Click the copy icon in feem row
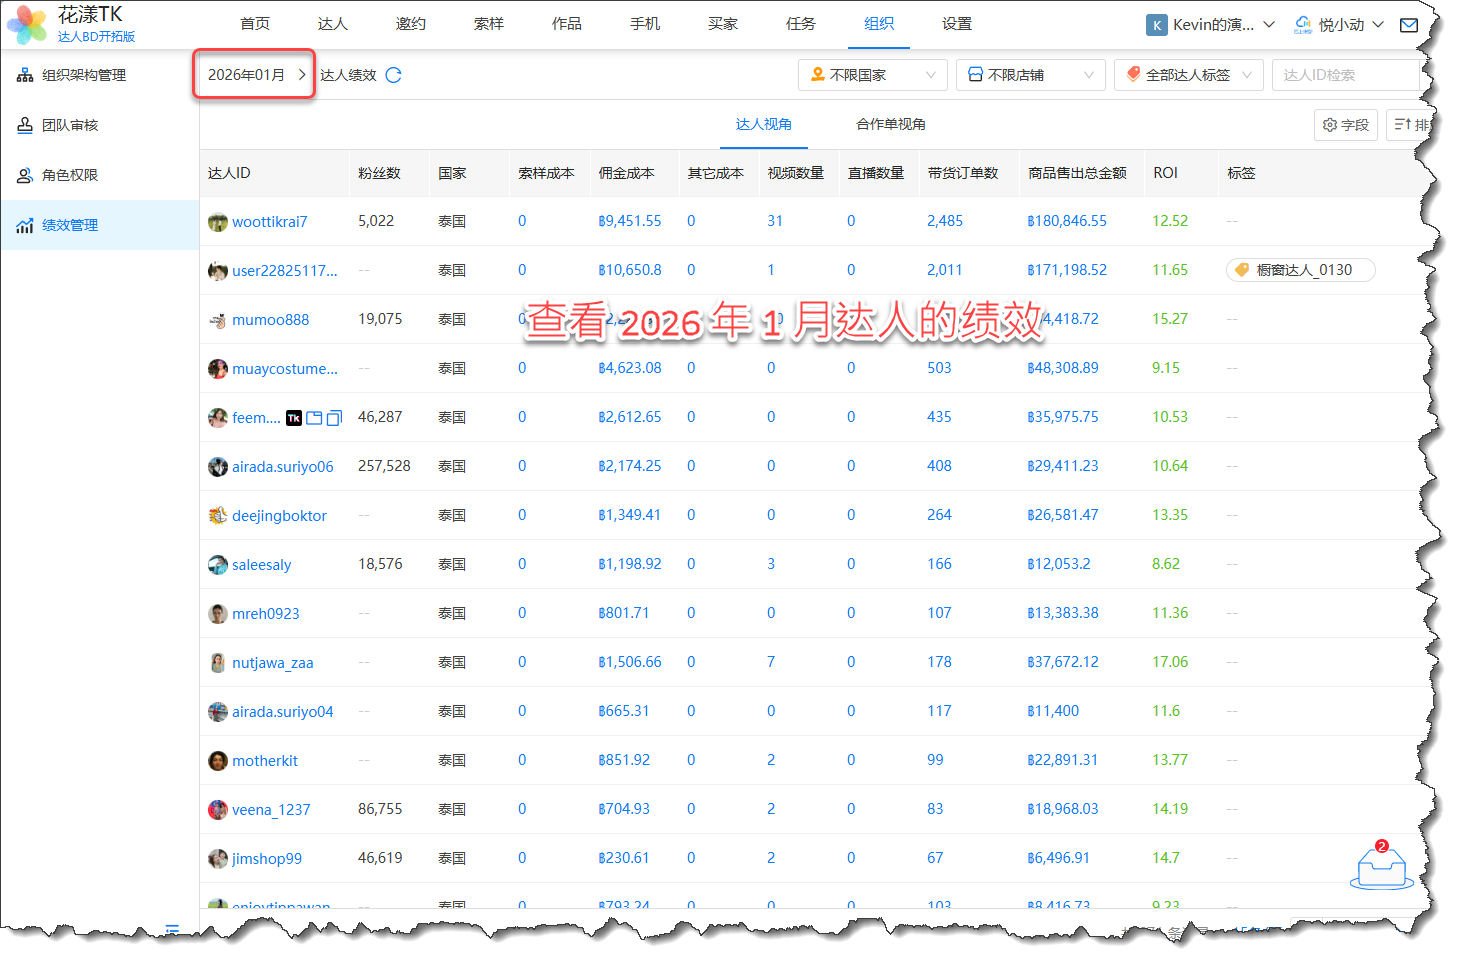1462x964 pixels. coord(333,418)
